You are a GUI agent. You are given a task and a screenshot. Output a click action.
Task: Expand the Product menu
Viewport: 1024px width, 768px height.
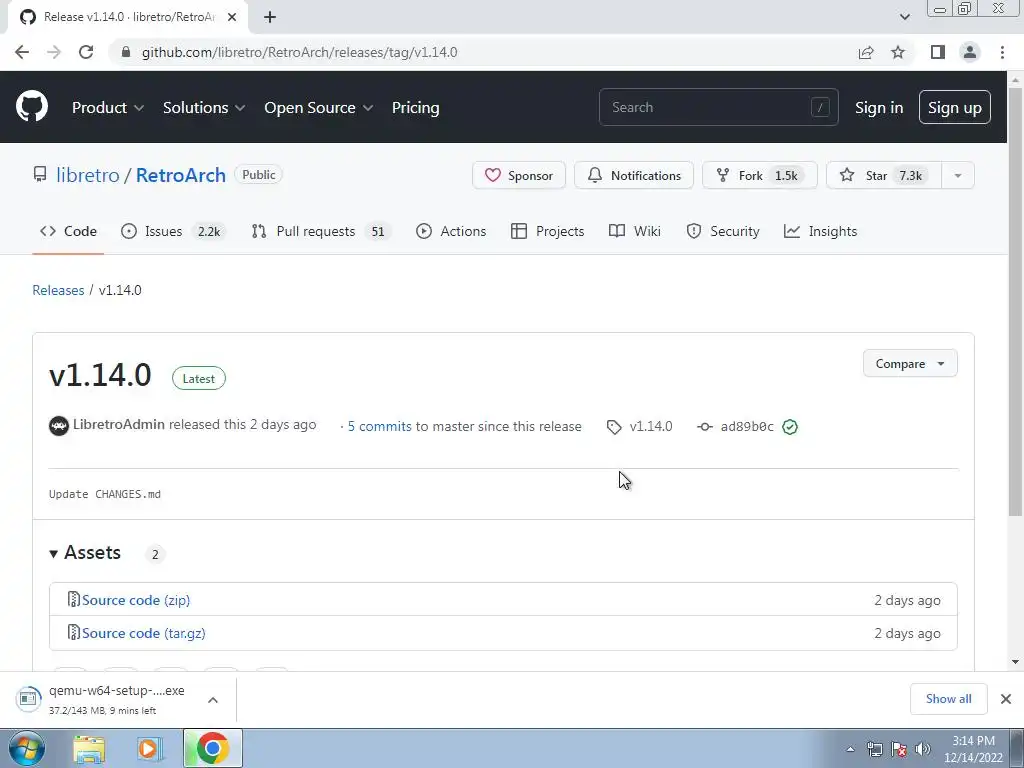[108, 108]
